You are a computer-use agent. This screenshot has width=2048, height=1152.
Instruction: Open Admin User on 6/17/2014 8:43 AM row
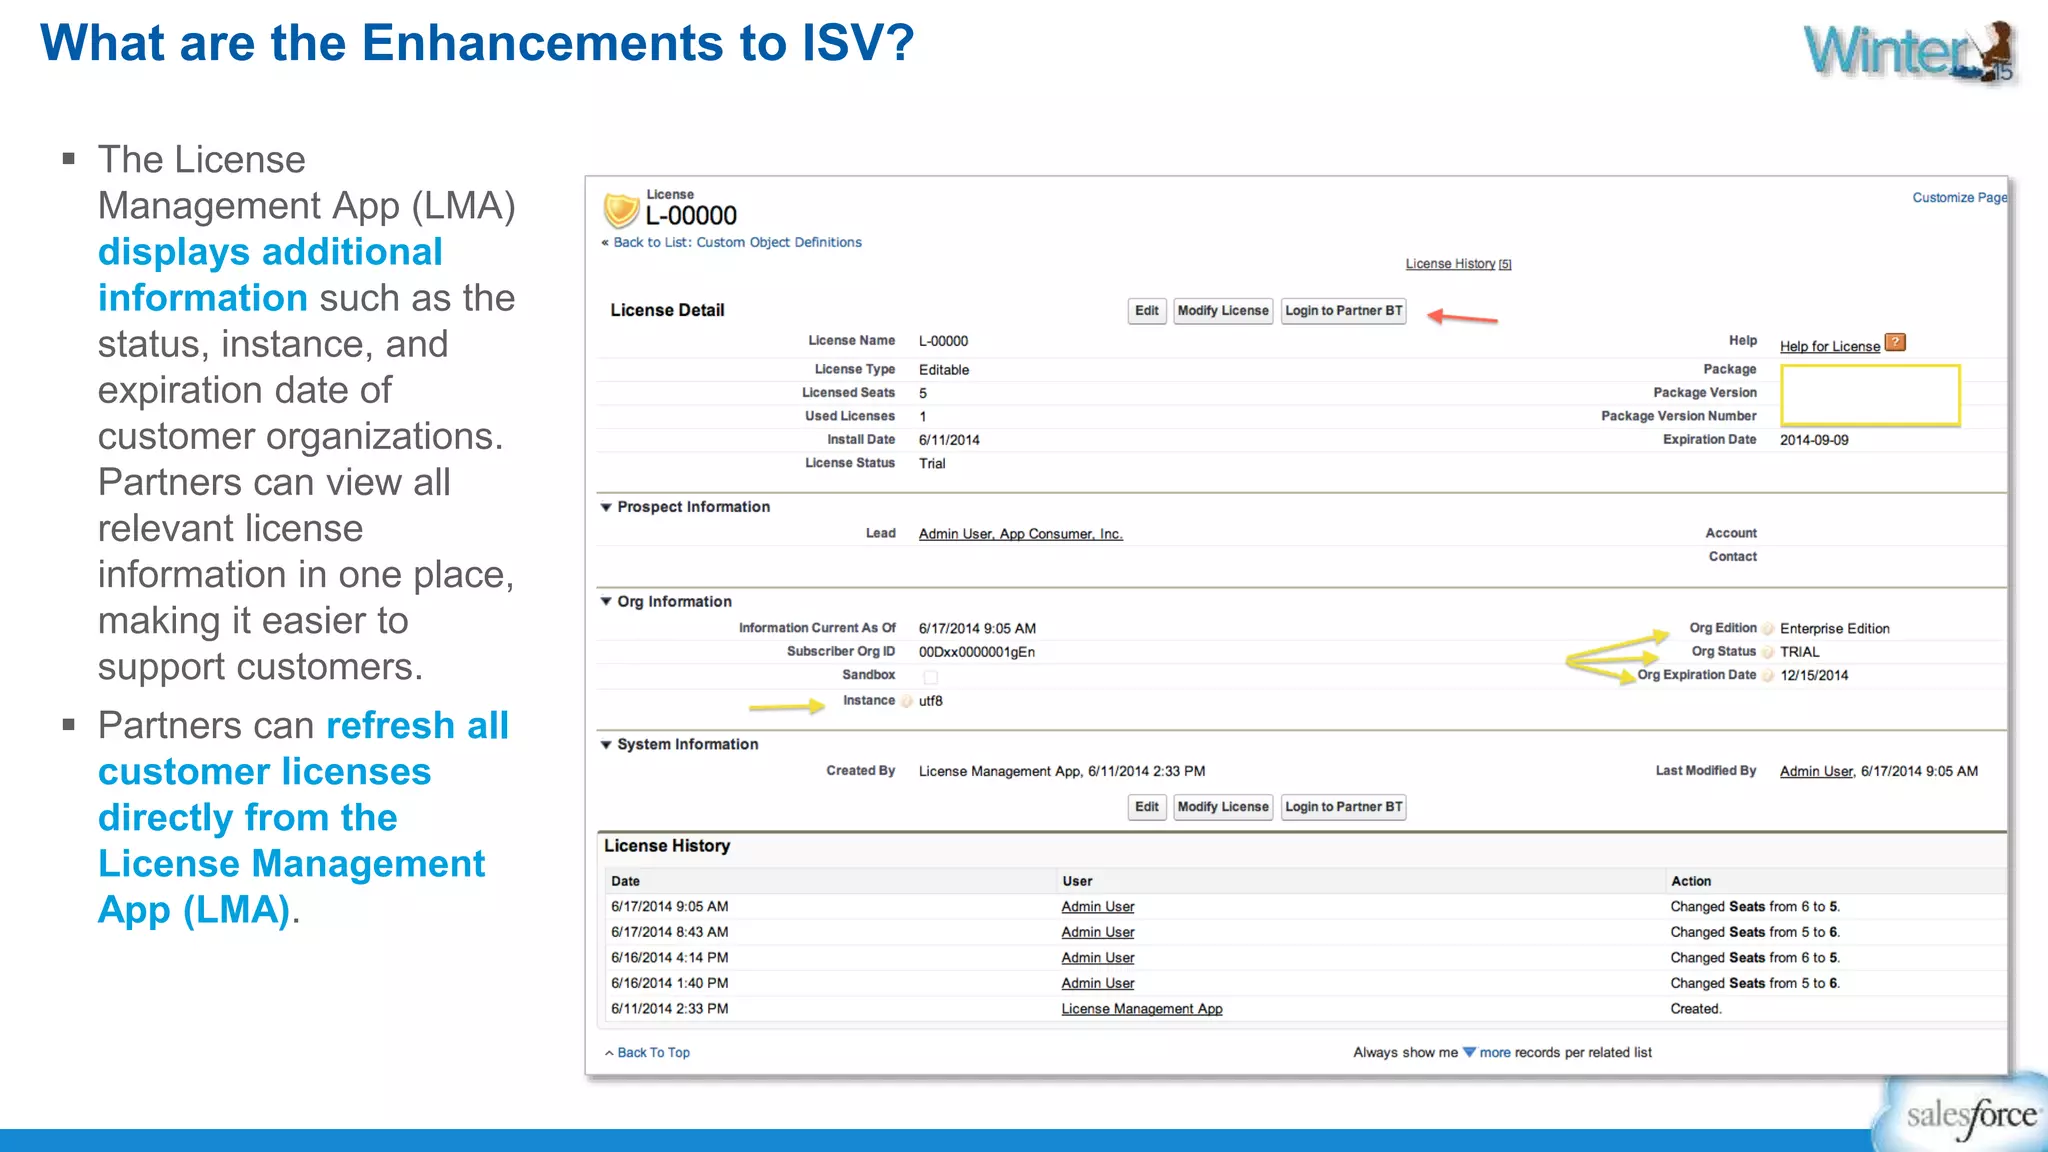tap(1098, 932)
